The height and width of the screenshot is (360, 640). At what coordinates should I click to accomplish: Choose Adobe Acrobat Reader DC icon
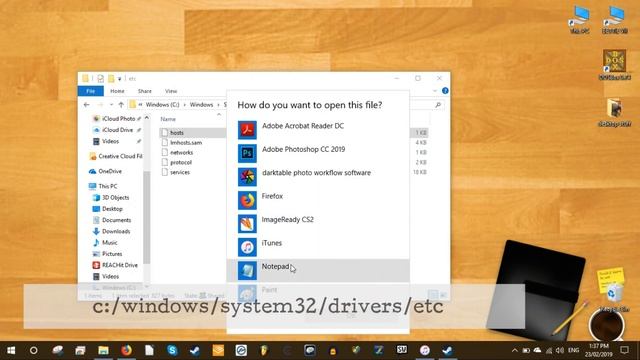click(x=247, y=130)
